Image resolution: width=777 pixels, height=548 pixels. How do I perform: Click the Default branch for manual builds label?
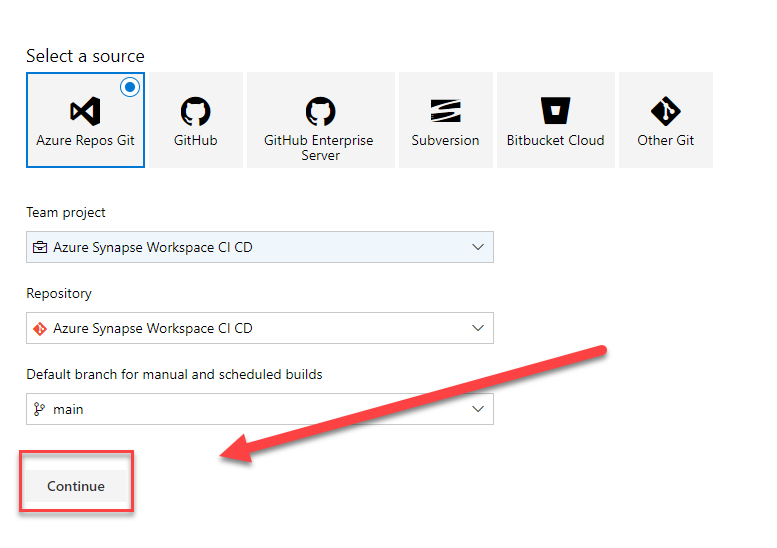click(x=174, y=374)
